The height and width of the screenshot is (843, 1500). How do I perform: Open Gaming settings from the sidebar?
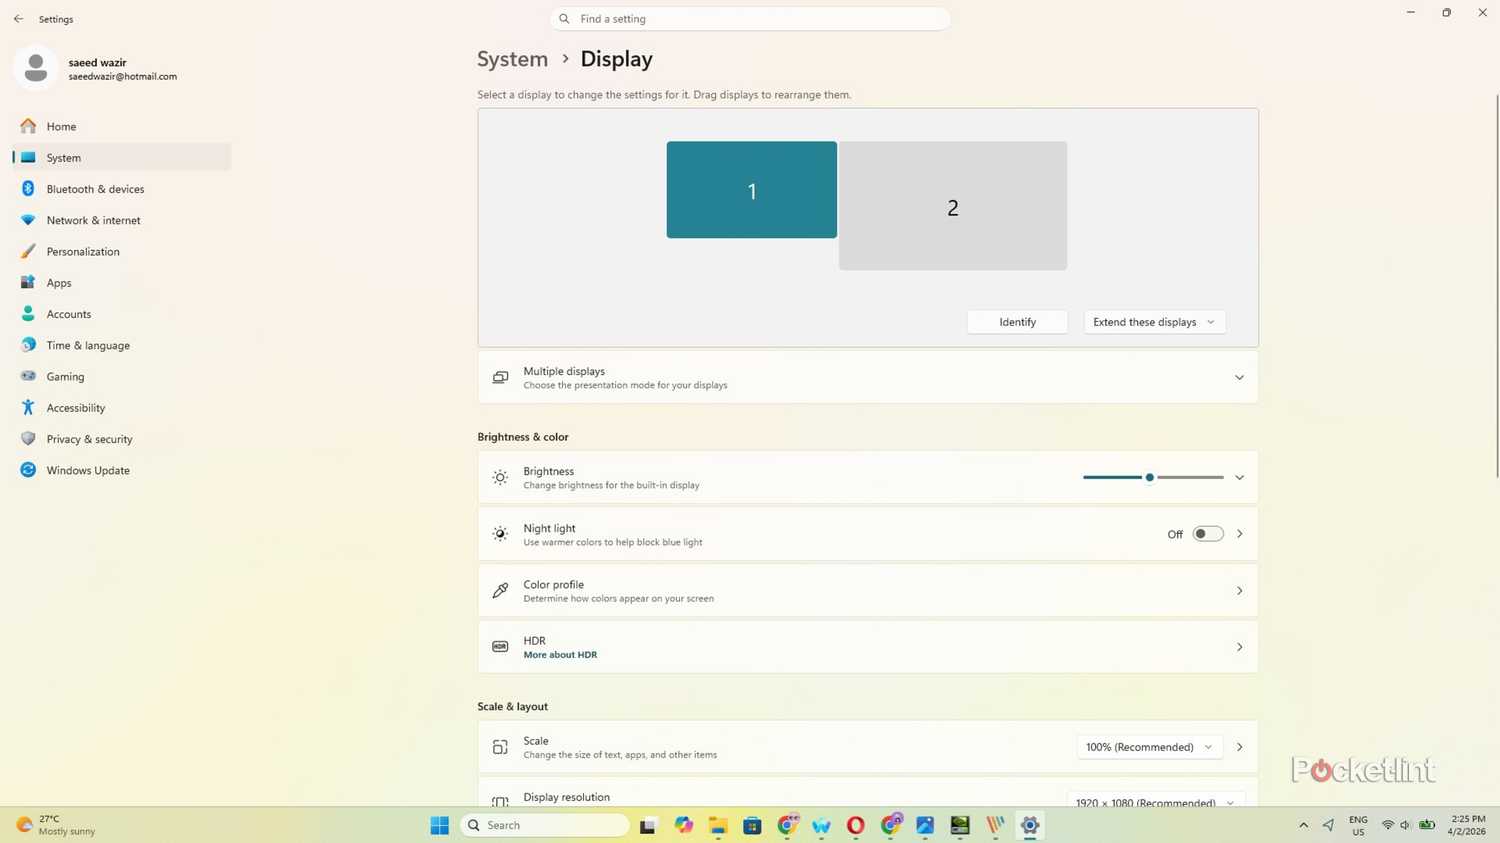point(65,376)
